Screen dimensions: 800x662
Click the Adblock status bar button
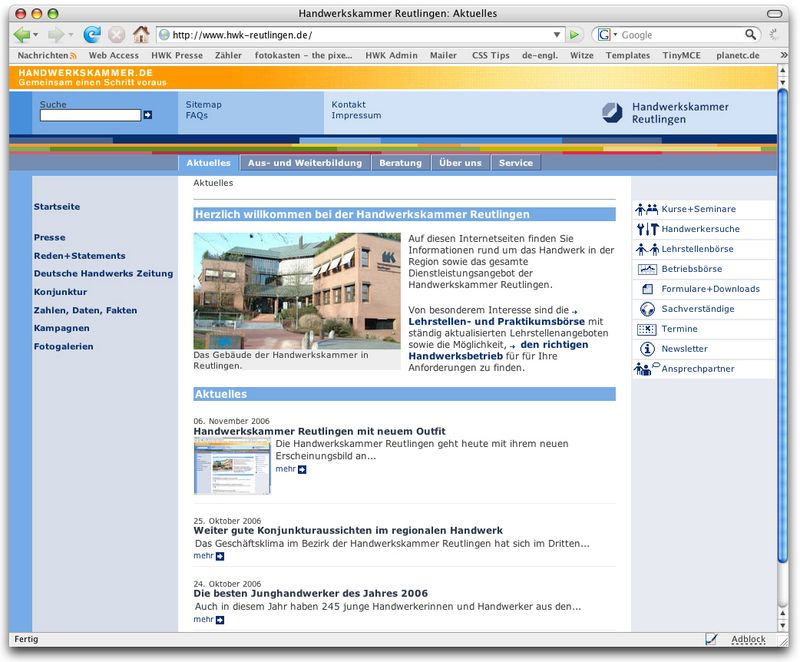click(x=748, y=639)
